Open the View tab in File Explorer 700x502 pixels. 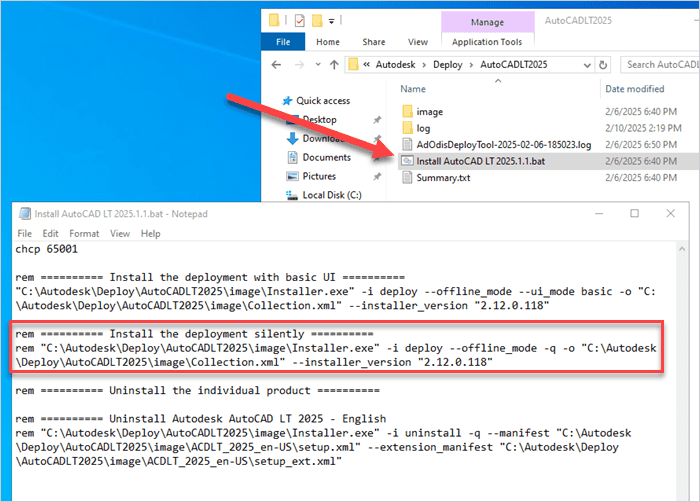pos(417,42)
